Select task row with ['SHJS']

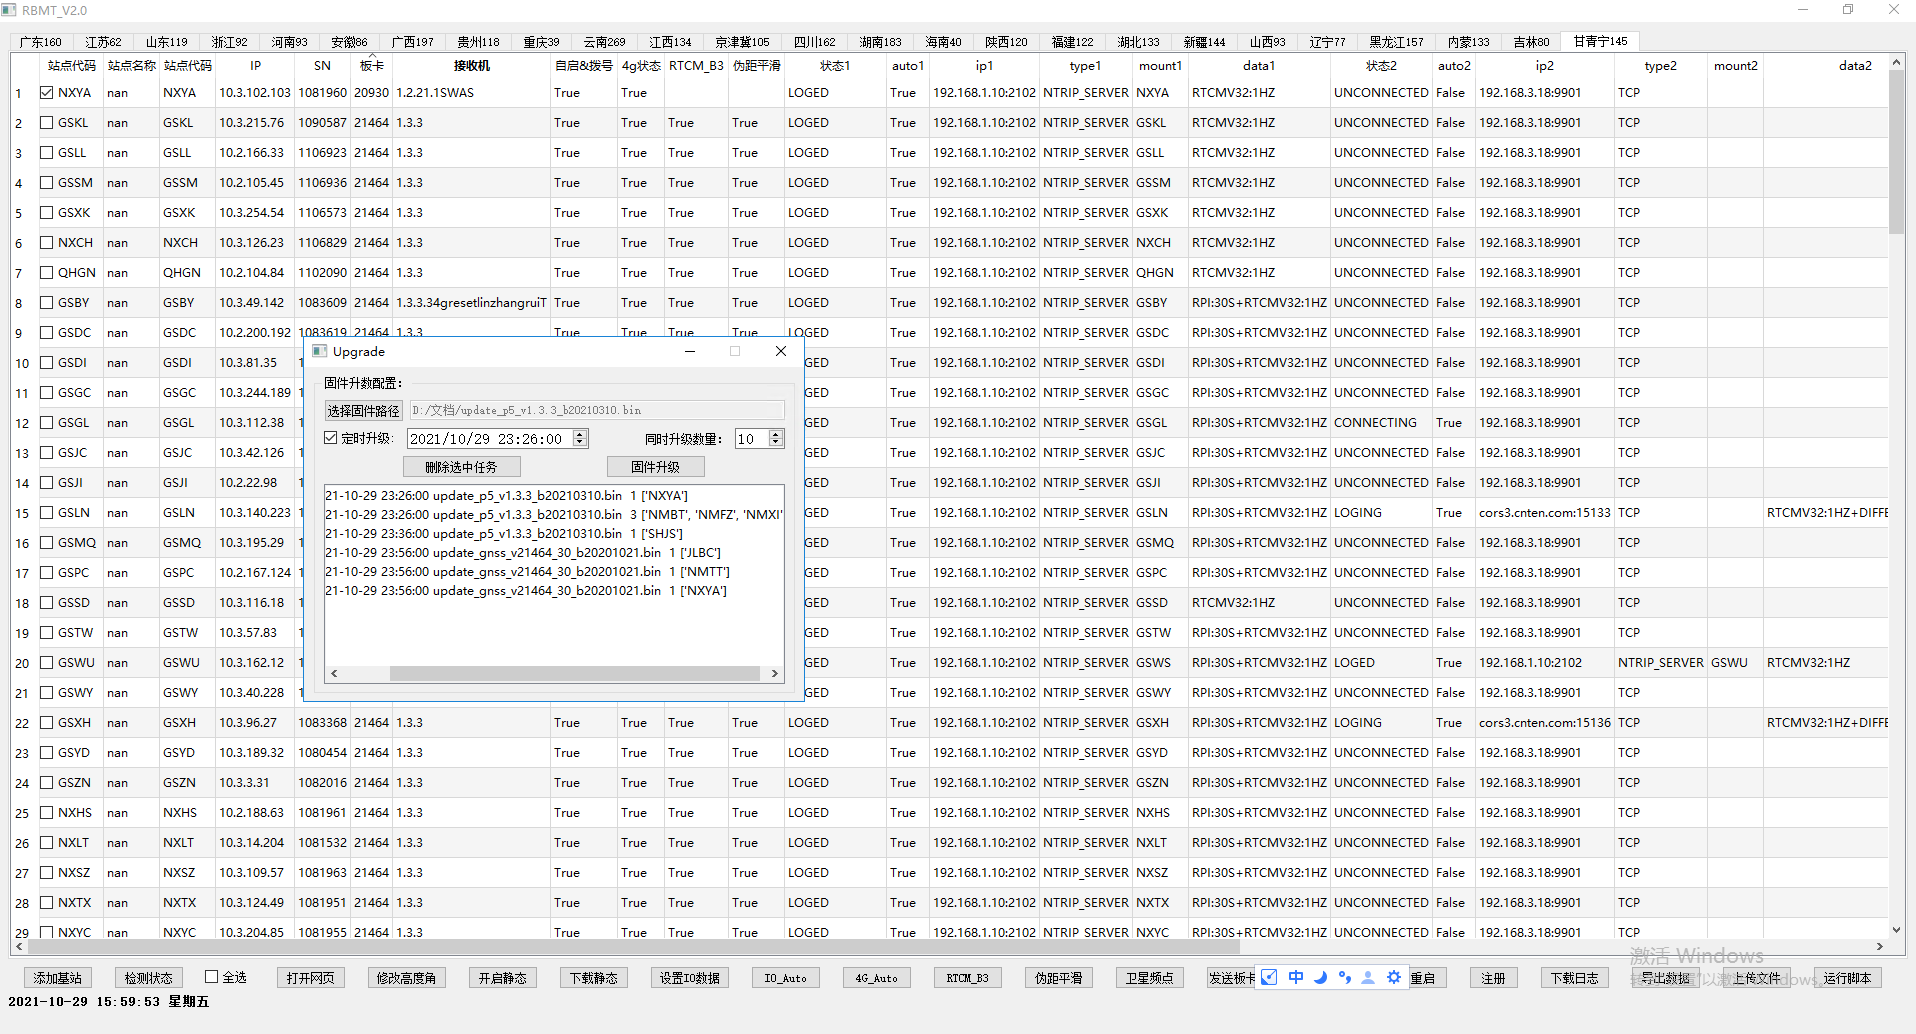[x=554, y=533]
